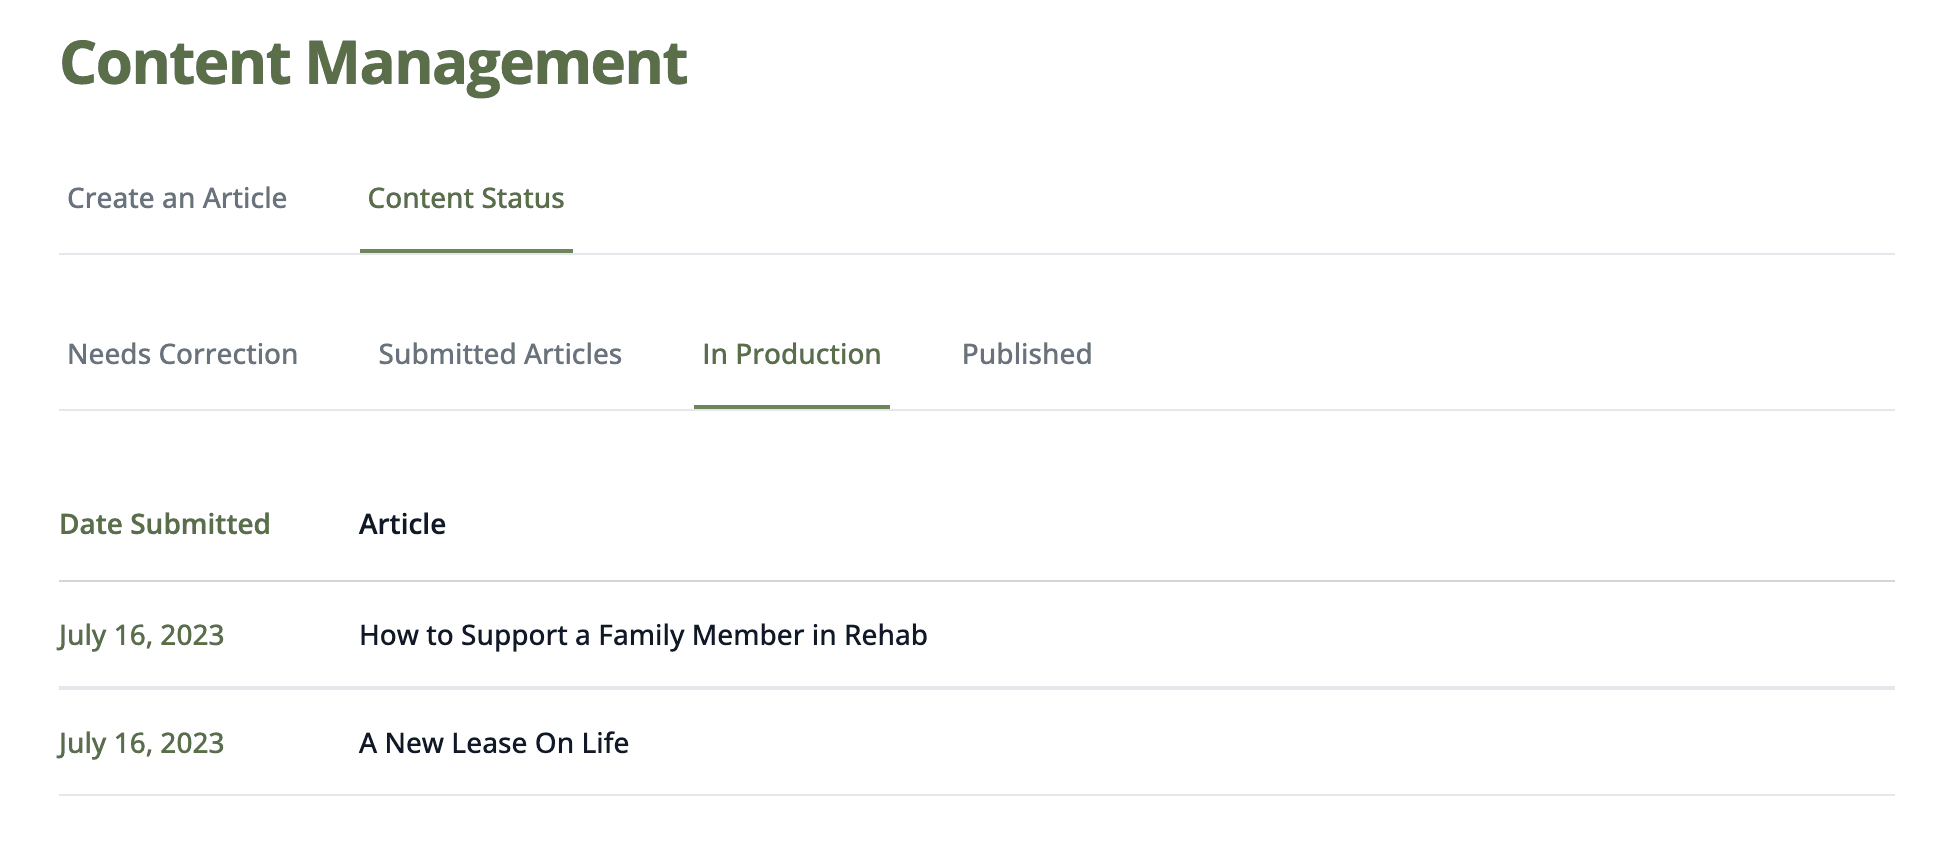Image resolution: width=1955 pixels, height=868 pixels.
Task: Click the date beside A New Lease On Life
Action: pos(141,743)
